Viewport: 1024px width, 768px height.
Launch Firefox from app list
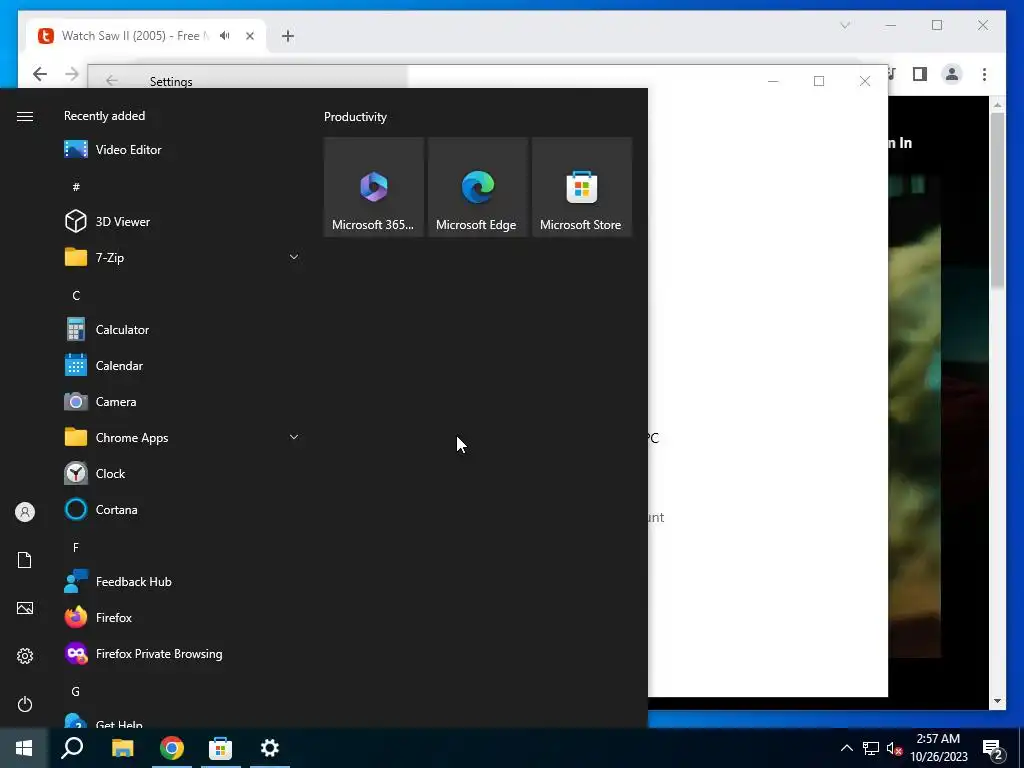click(182, 618)
